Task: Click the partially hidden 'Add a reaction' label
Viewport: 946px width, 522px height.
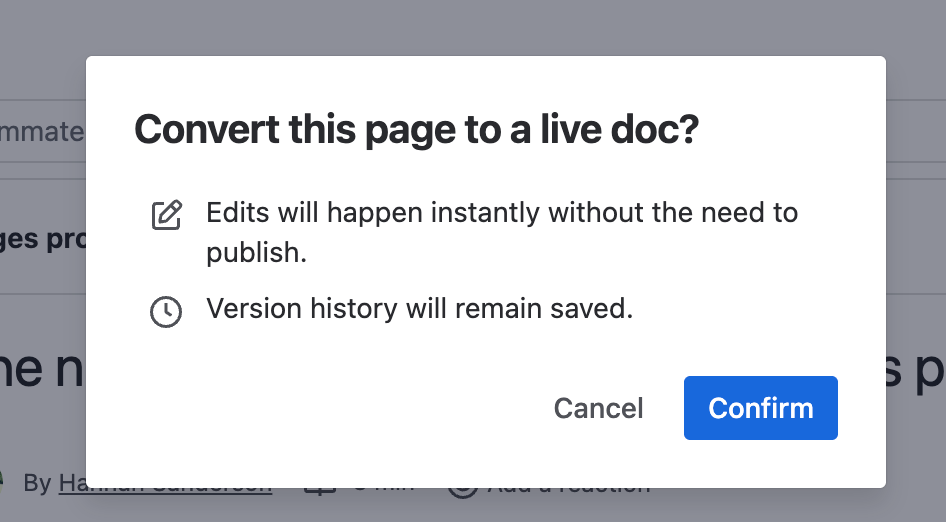Action: click(569, 491)
